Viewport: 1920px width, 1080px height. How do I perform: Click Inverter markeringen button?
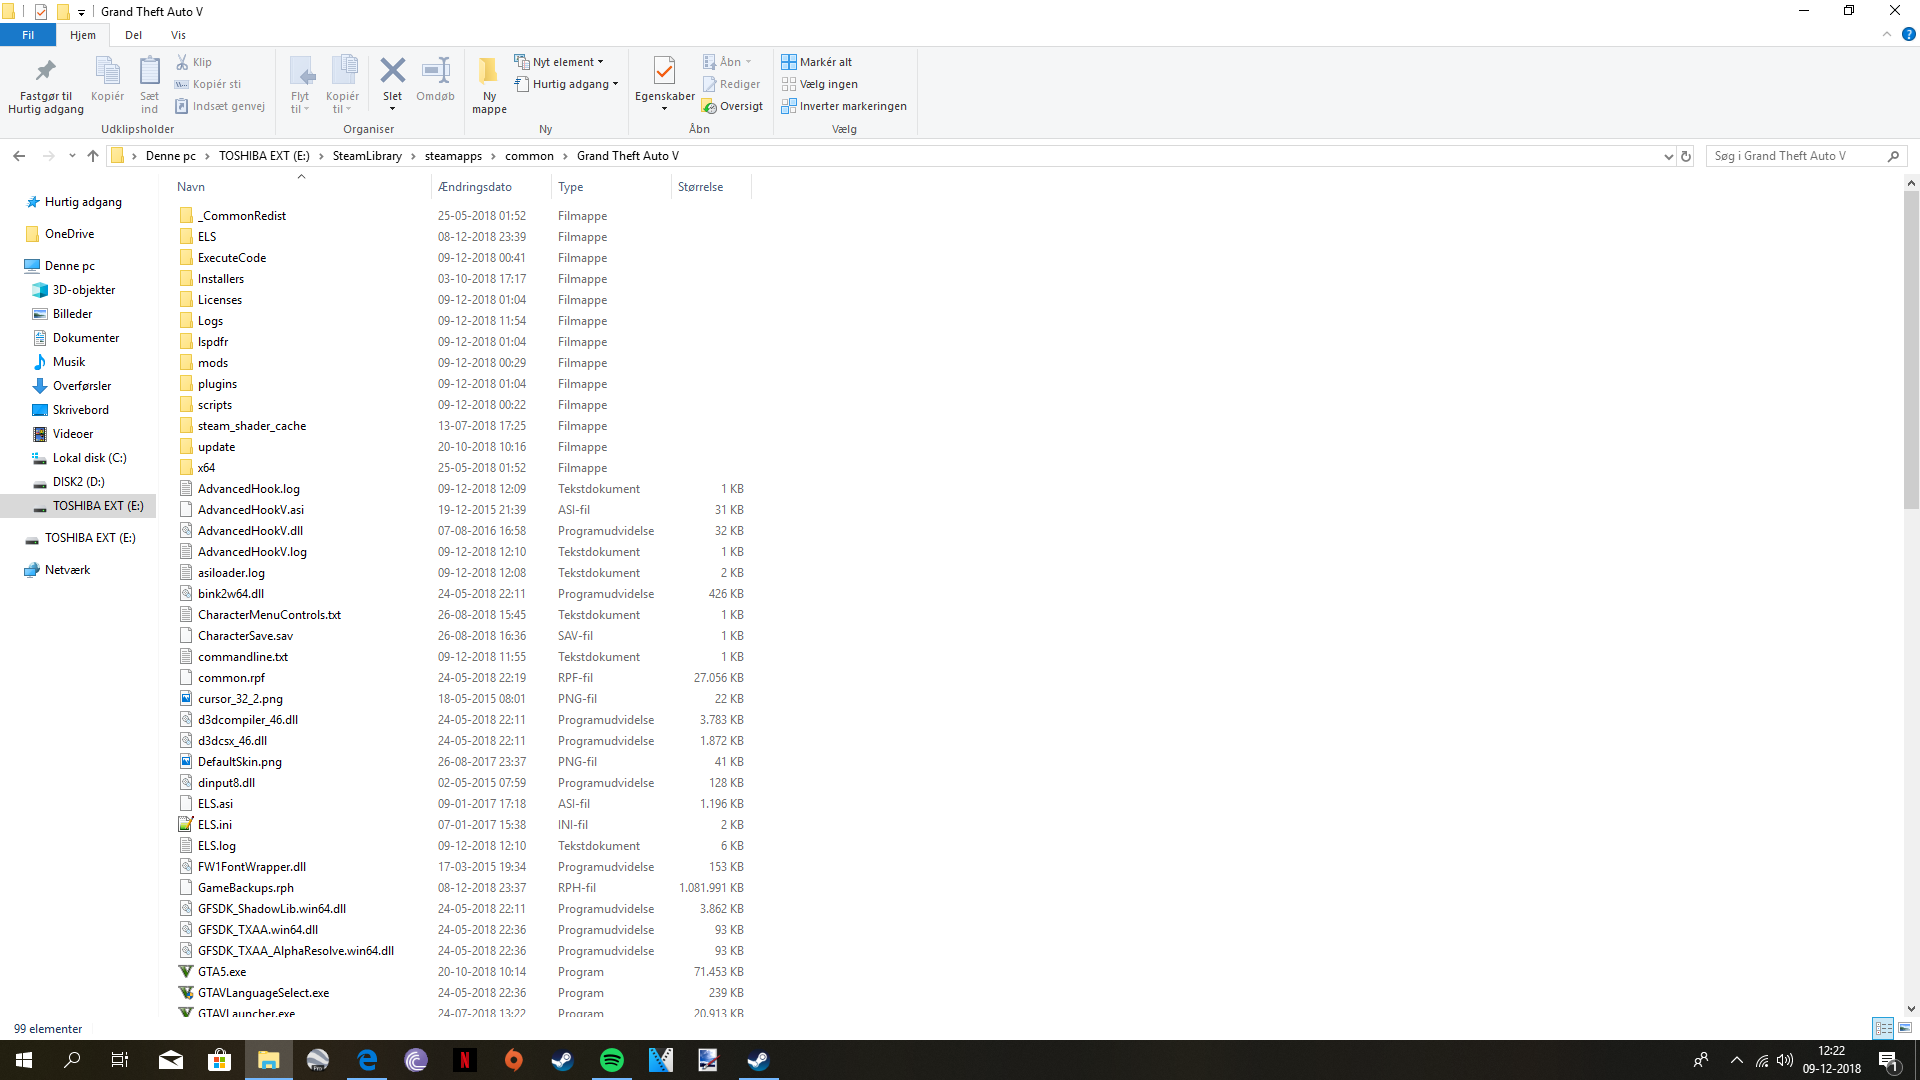tap(844, 106)
